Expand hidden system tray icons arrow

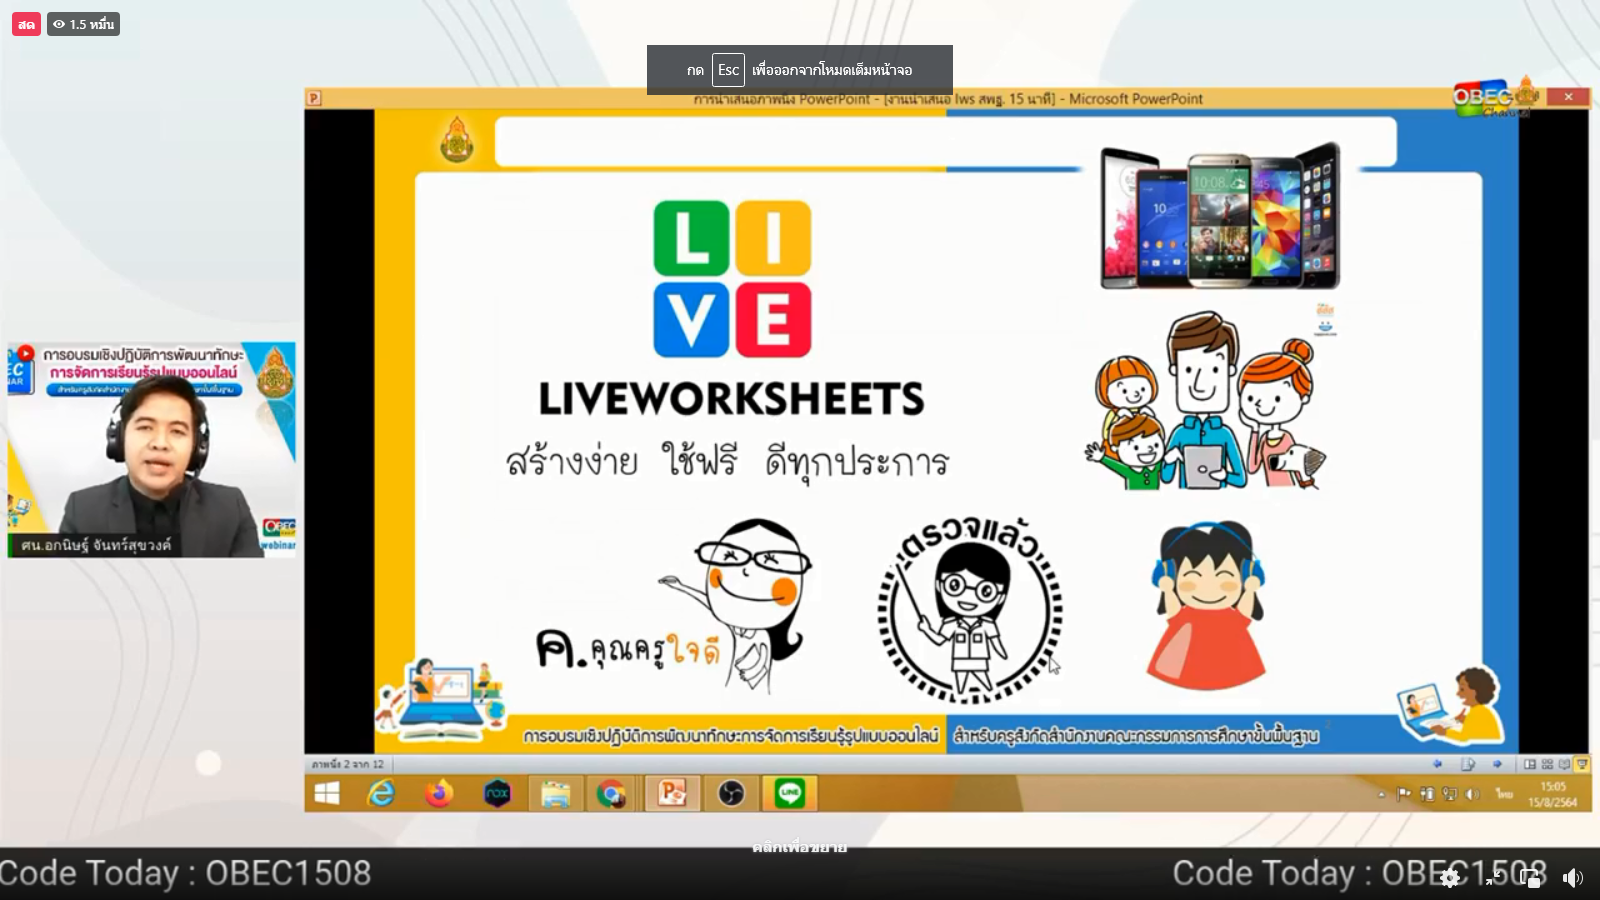point(1382,795)
